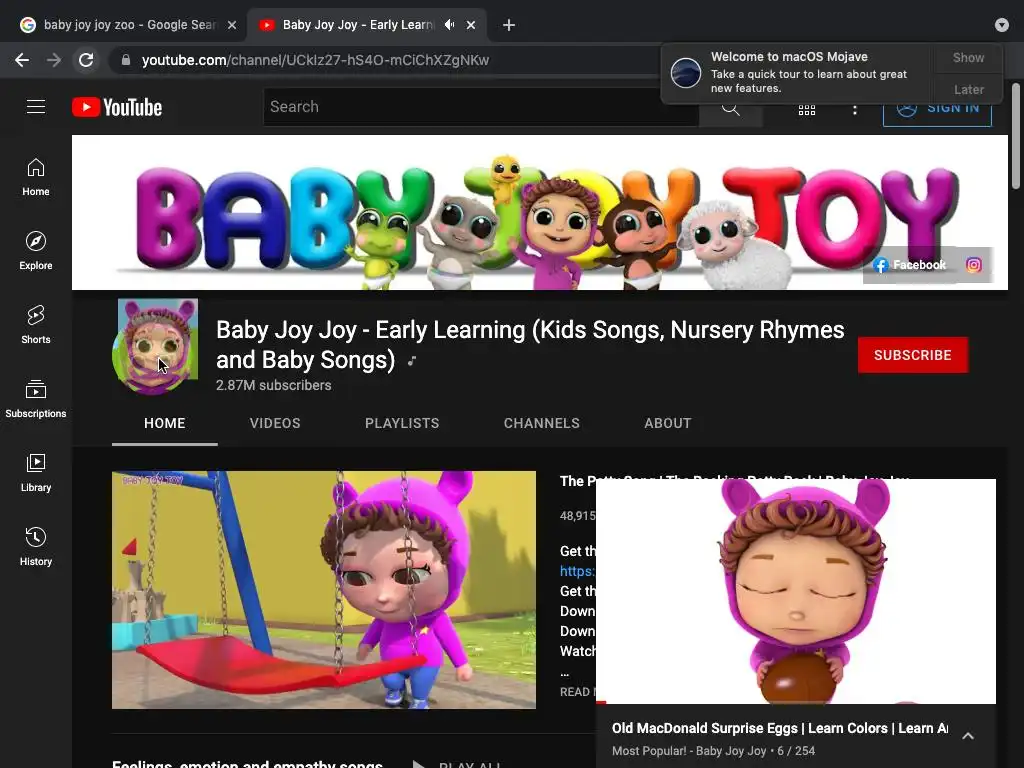1024x768 pixels.
Task: Open the YouTube hamburger guide menu
Action: (36, 106)
